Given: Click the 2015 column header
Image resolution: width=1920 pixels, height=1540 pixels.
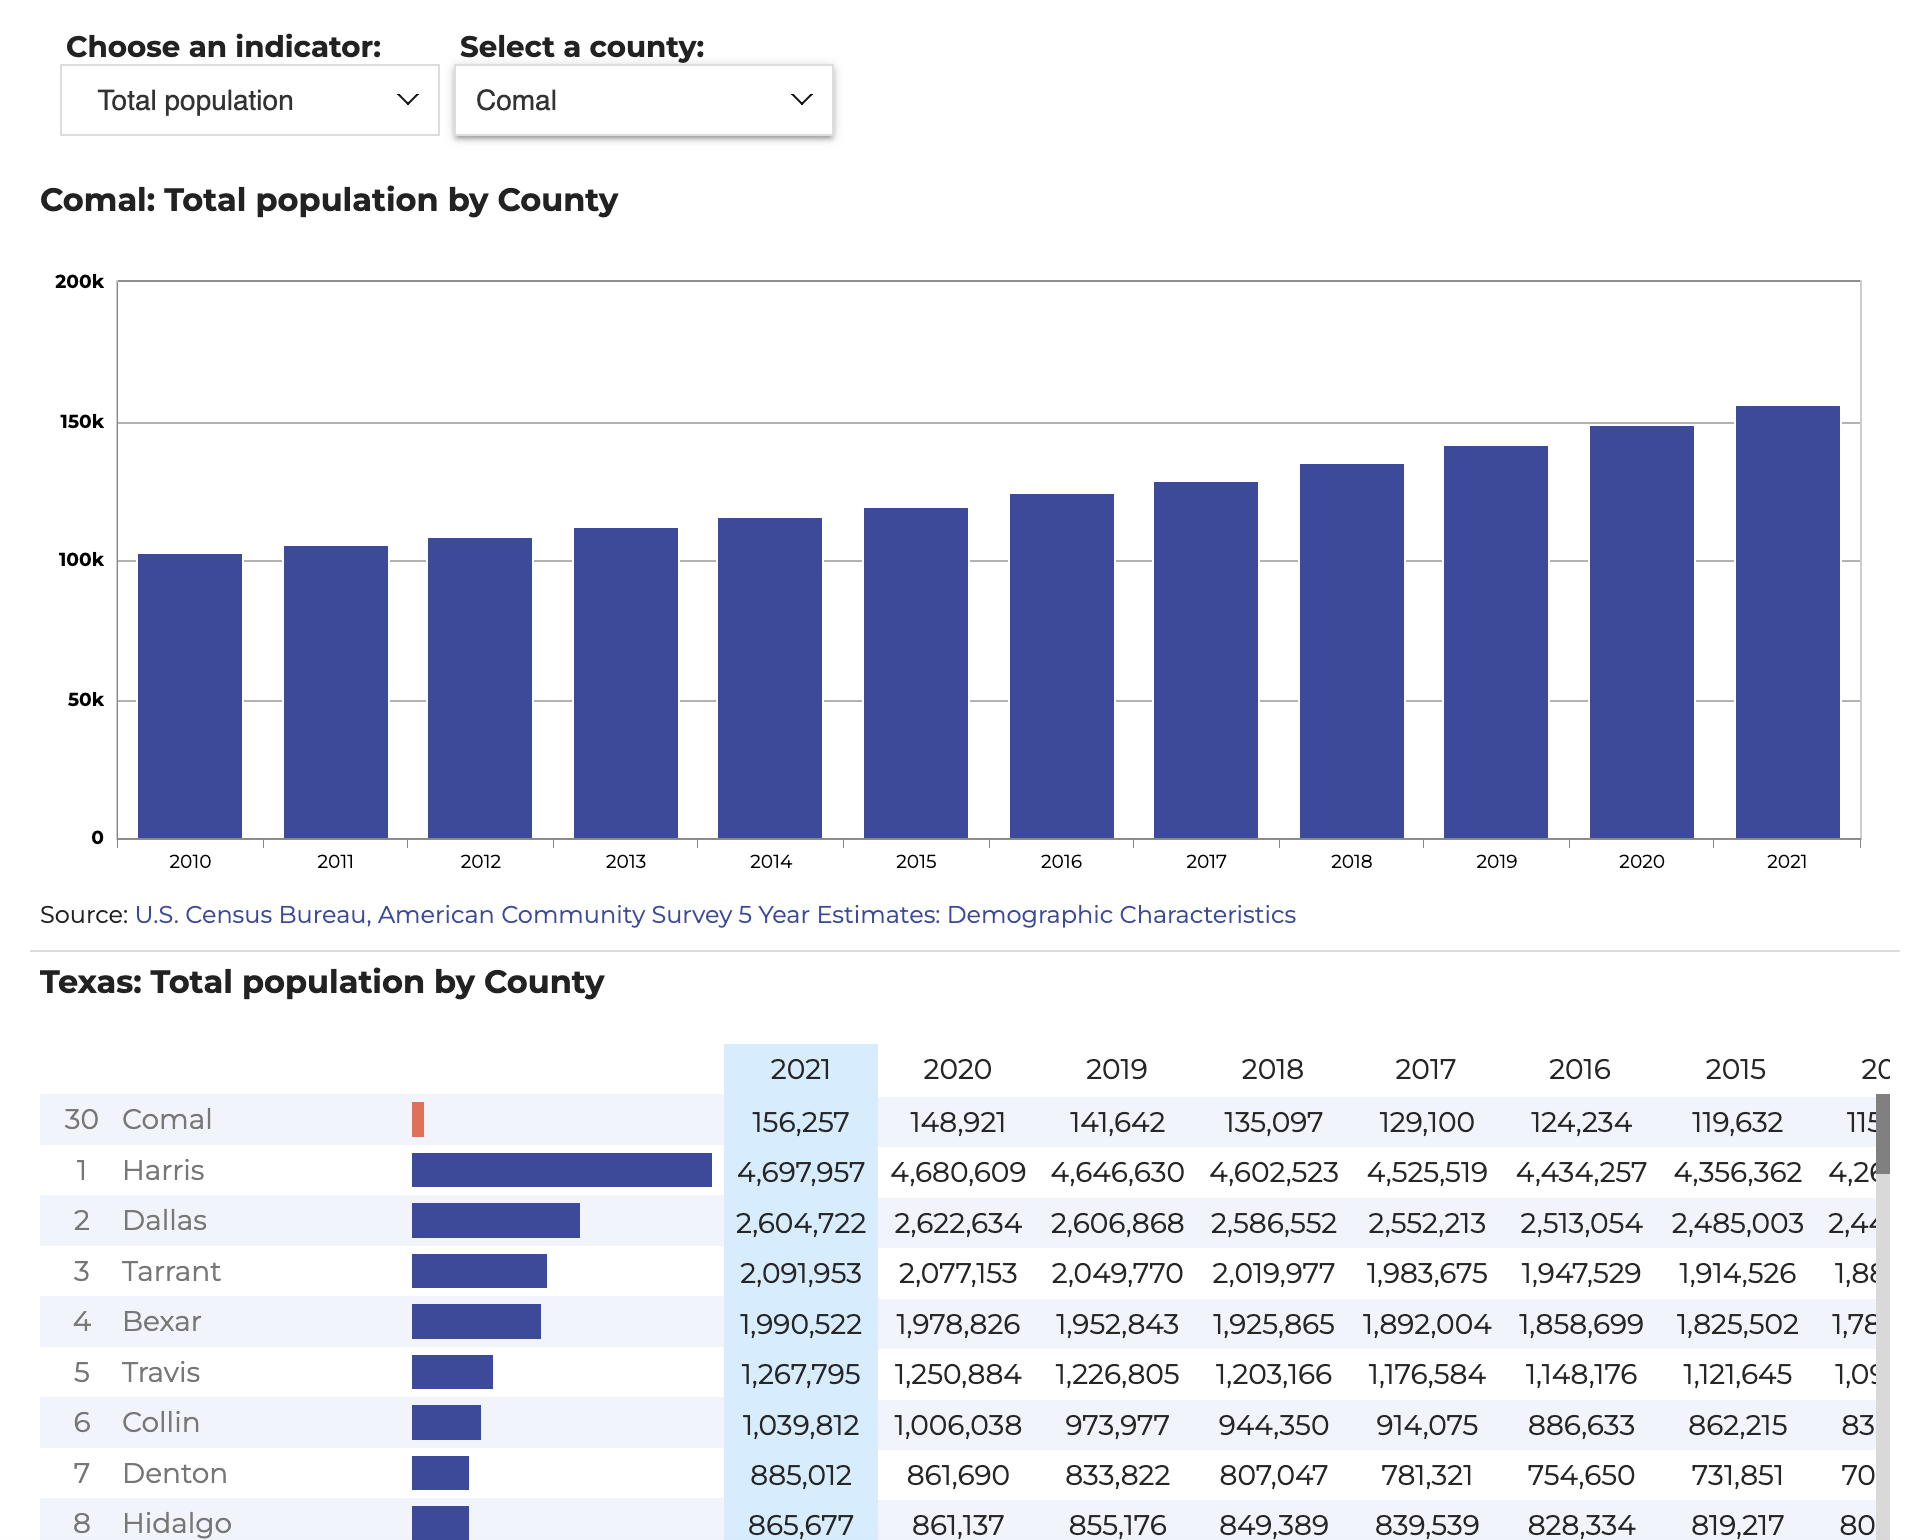Looking at the screenshot, I should pos(1735,1069).
